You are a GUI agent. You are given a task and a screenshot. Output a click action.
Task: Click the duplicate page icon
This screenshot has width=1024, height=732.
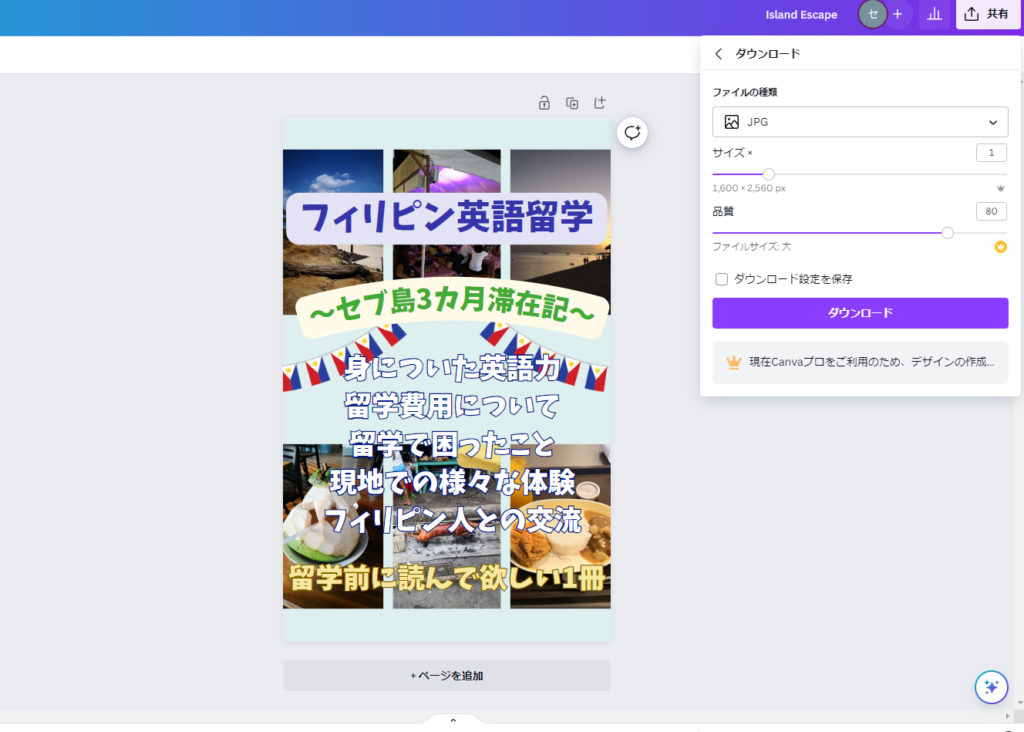572,103
